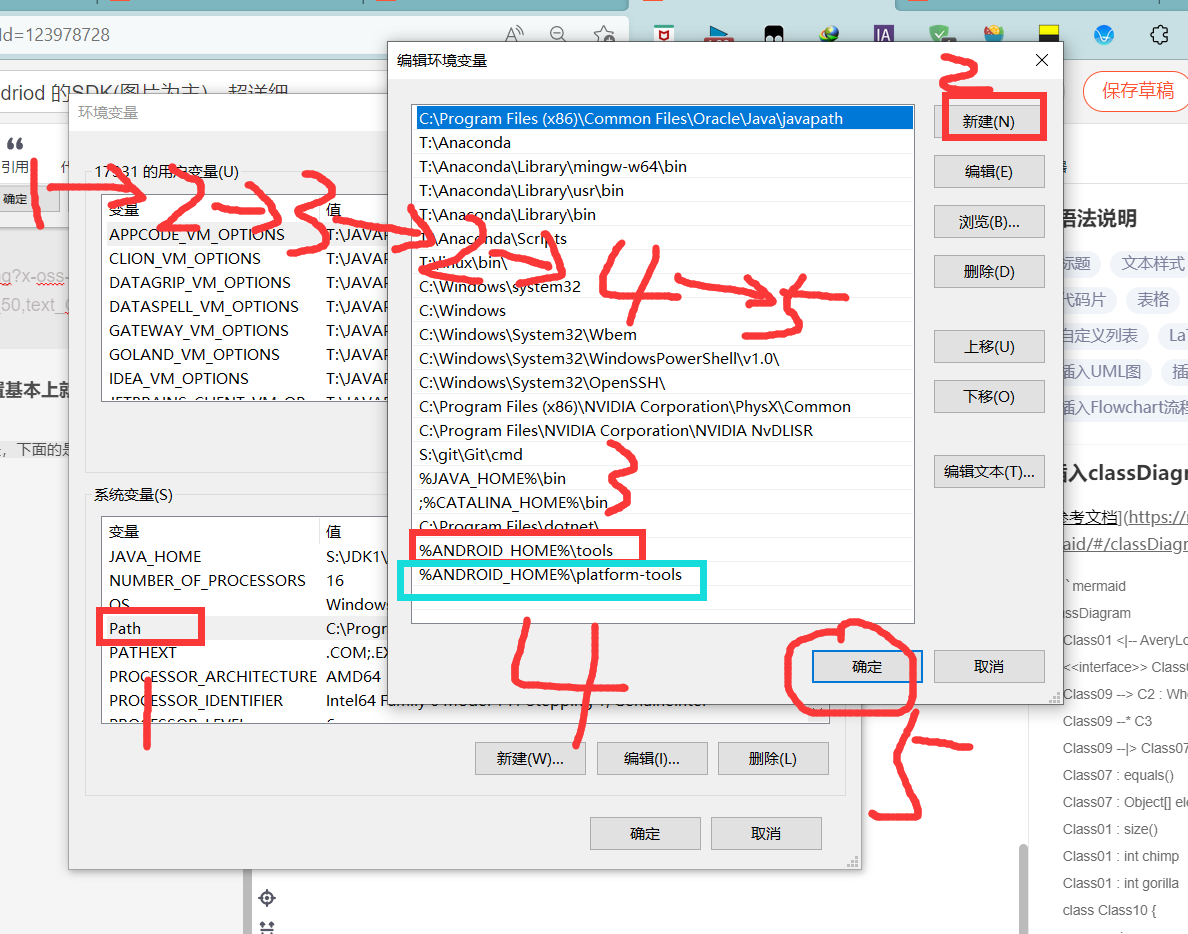Select the %ANDROID_HOME%\platform-tools entry
This screenshot has height=934, width=1188.
[x=664, y=574]
